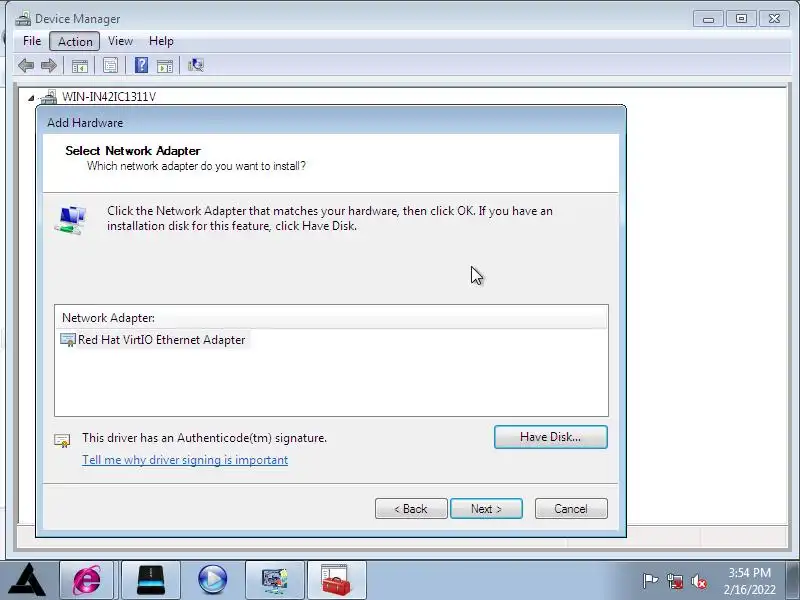
Task: Collapse the WIN-IN42IC1311V tree node
Action: click(31, 97)
